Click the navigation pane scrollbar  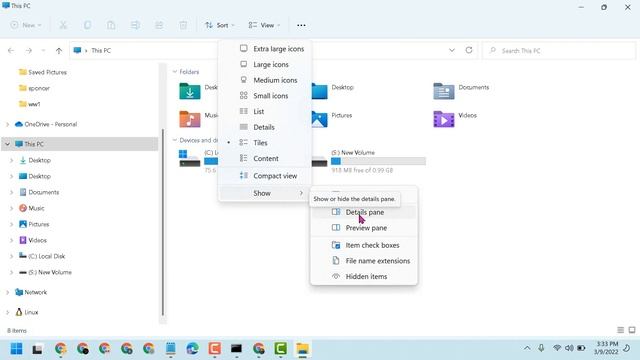tap(163, 222)
